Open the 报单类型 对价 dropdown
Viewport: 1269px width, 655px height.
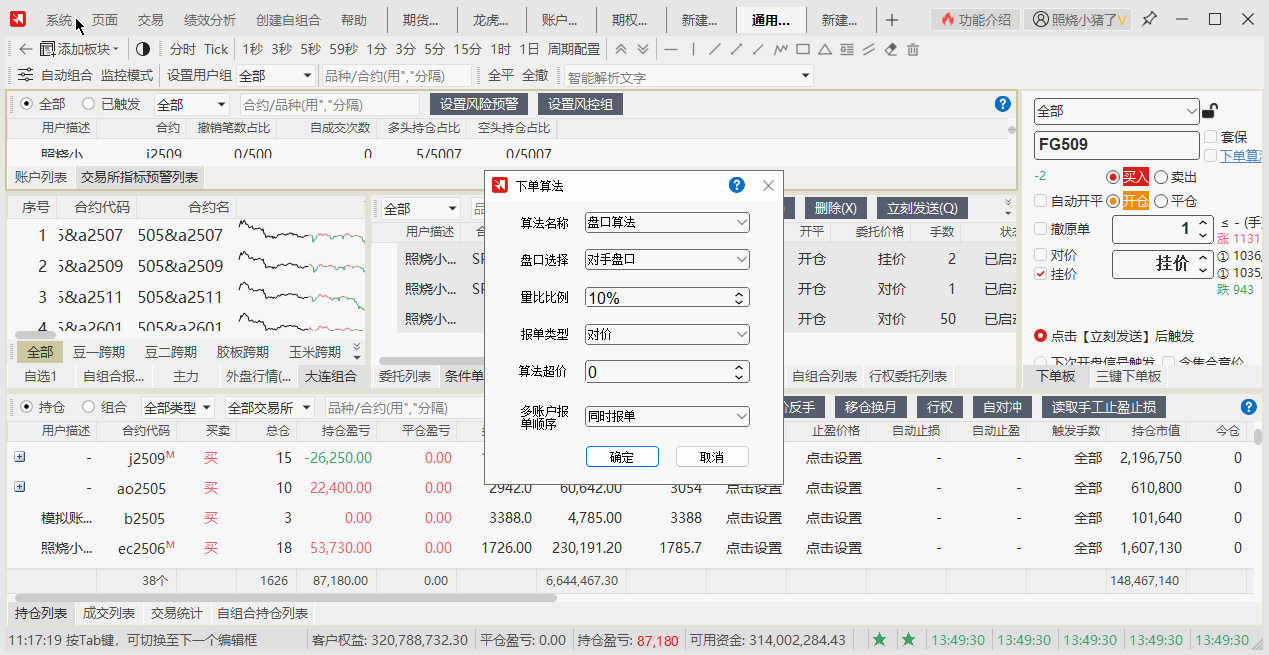pyautogui.click(x=667, y=334)
